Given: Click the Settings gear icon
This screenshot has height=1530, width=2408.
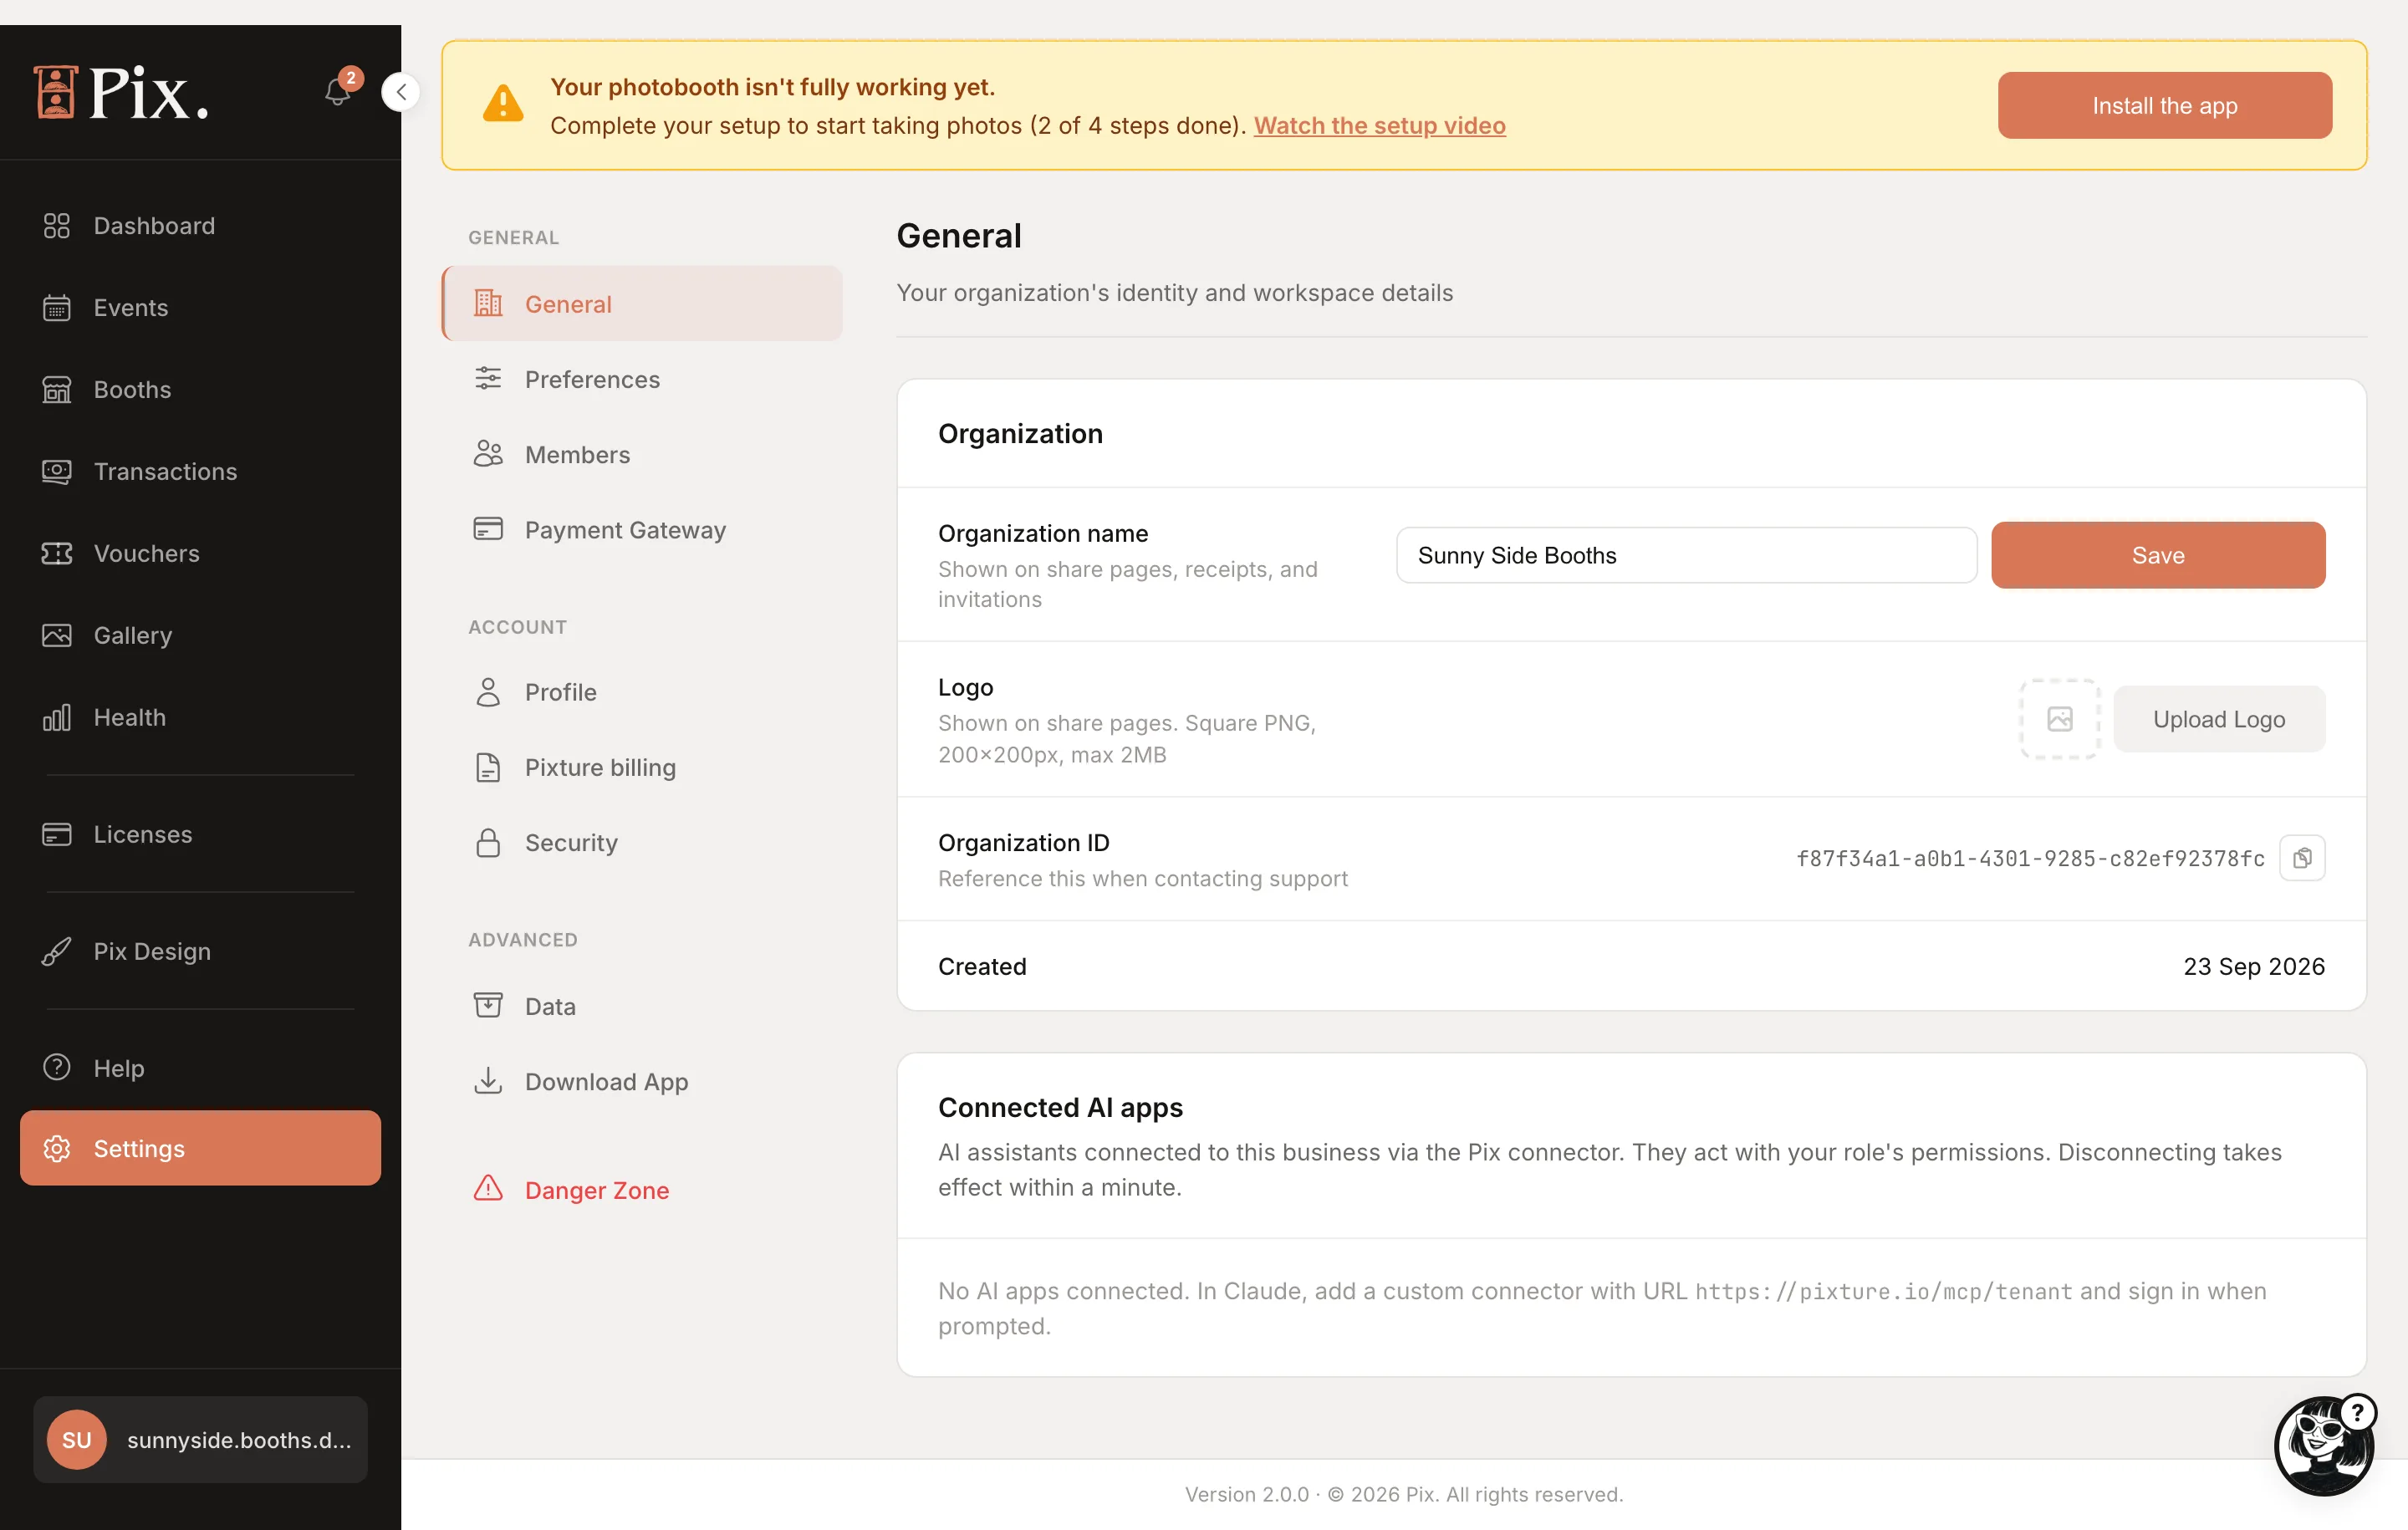Looking at the screenshot, I should click(x=57, y=1148).
